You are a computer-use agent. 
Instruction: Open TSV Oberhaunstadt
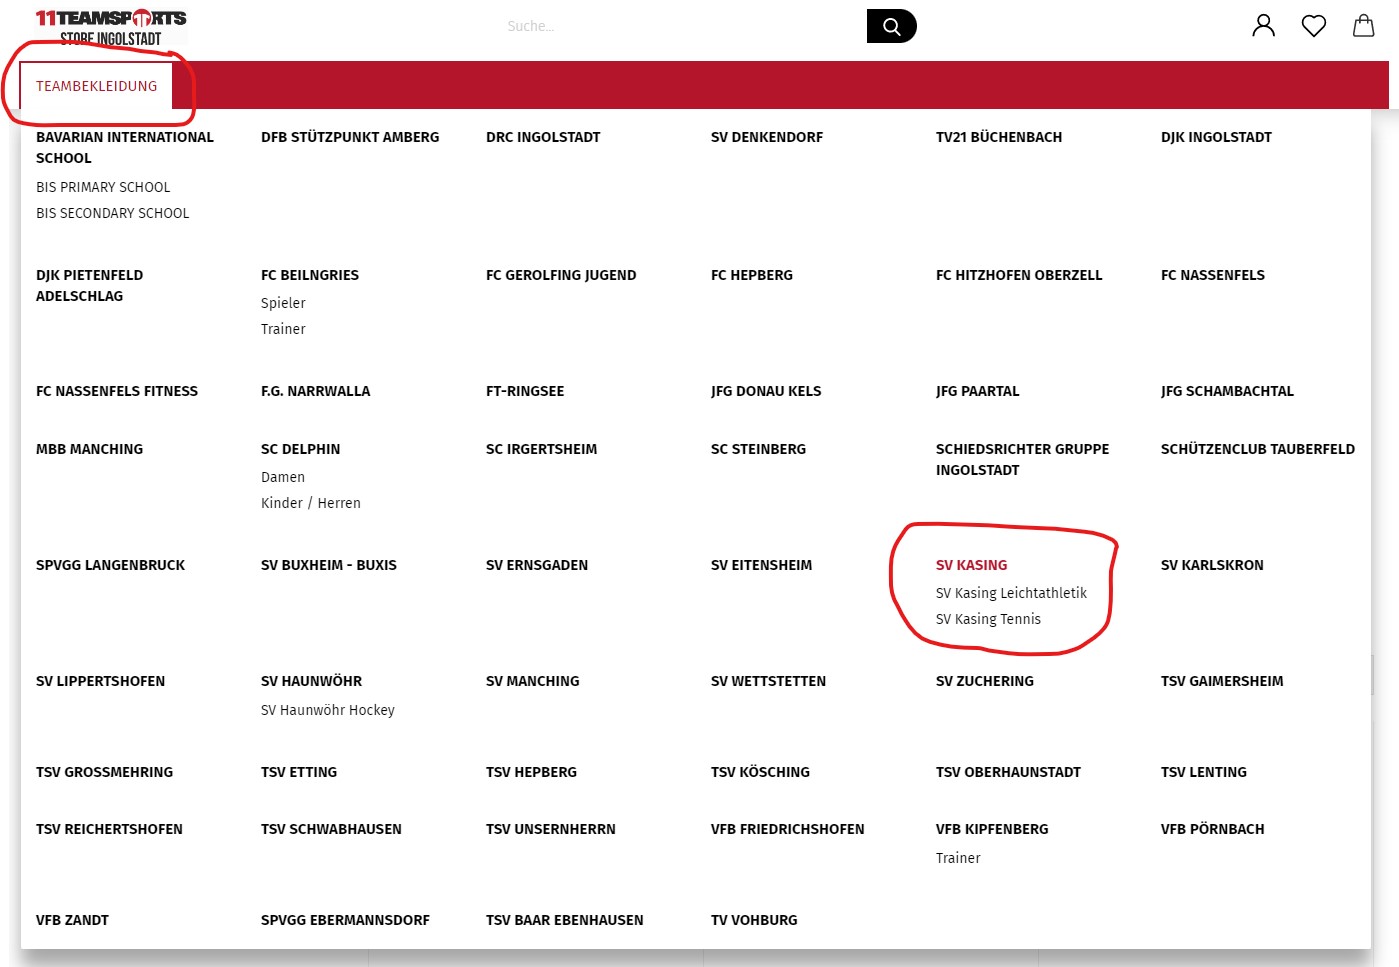(1008, 772)
